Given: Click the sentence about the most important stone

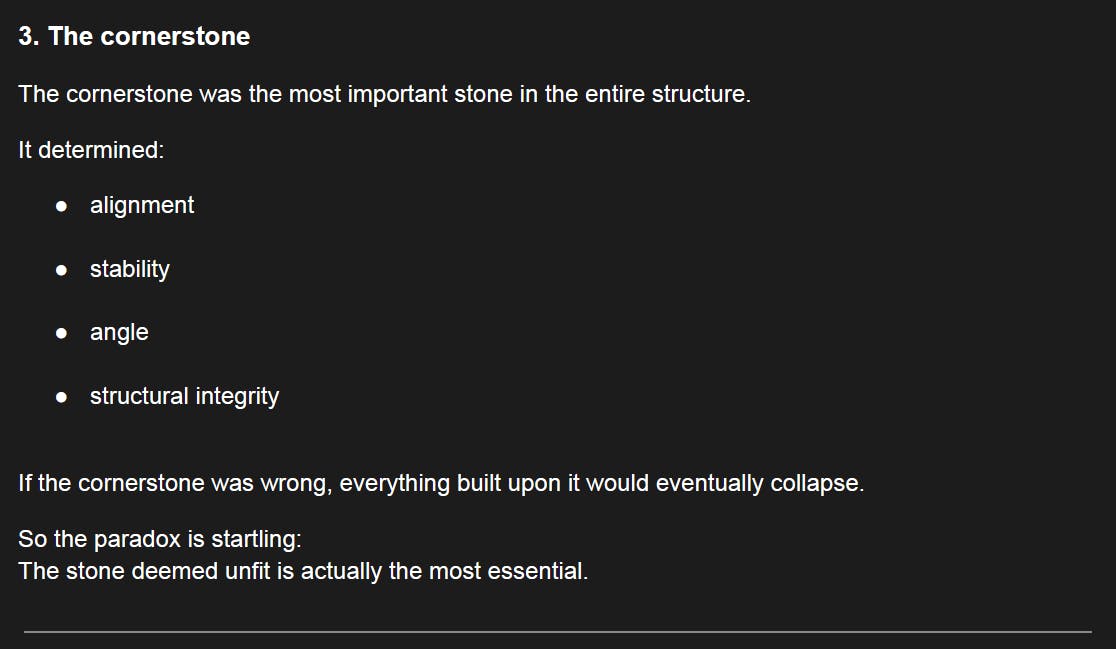Looking at the screenshot, I should [x=384, y=95].
